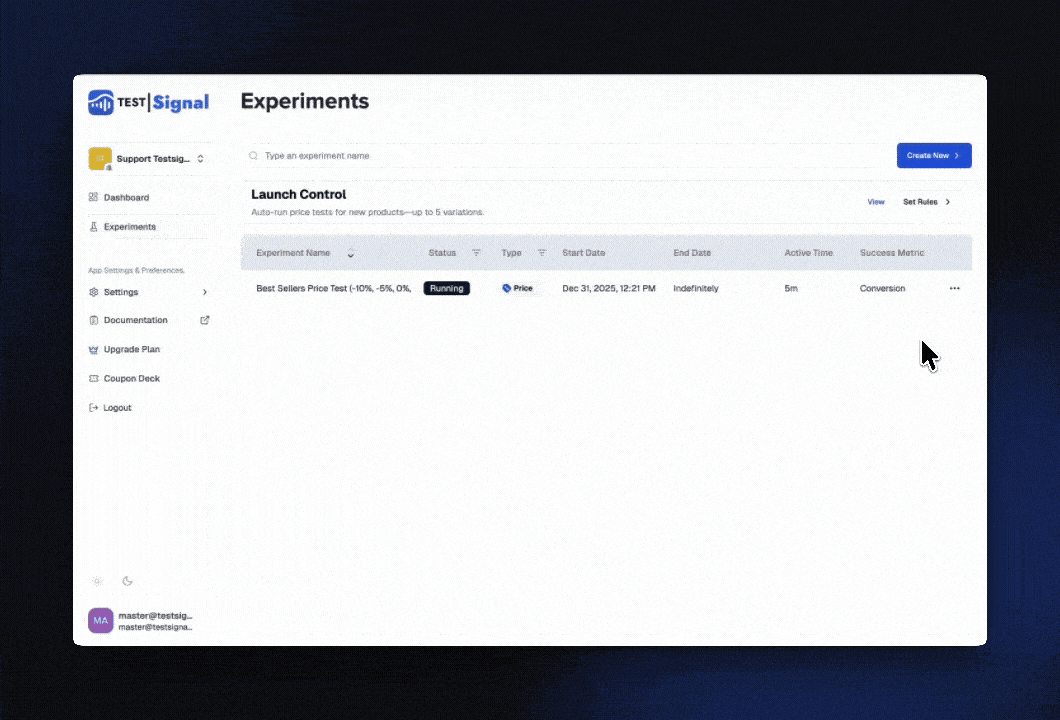Click the external link icon beside Documentation
This screenshot has width=1060, height=720.
205,320
